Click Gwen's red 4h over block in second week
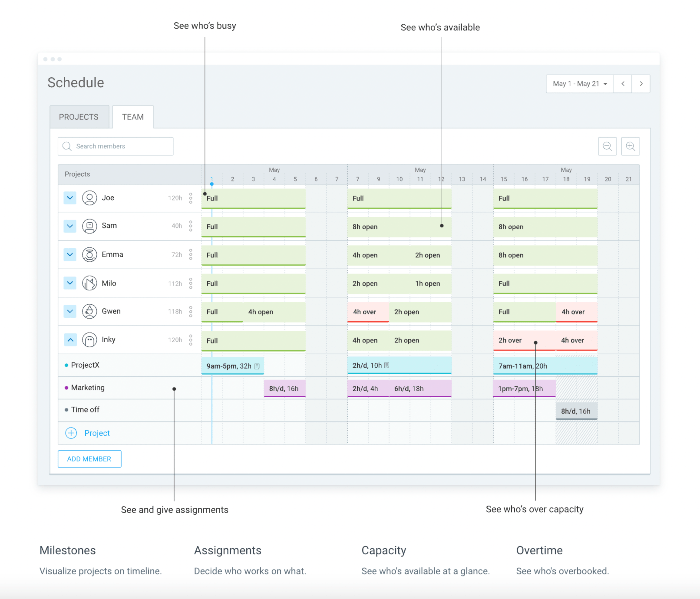This screenshot has height=599, width=700. [368, 312]
